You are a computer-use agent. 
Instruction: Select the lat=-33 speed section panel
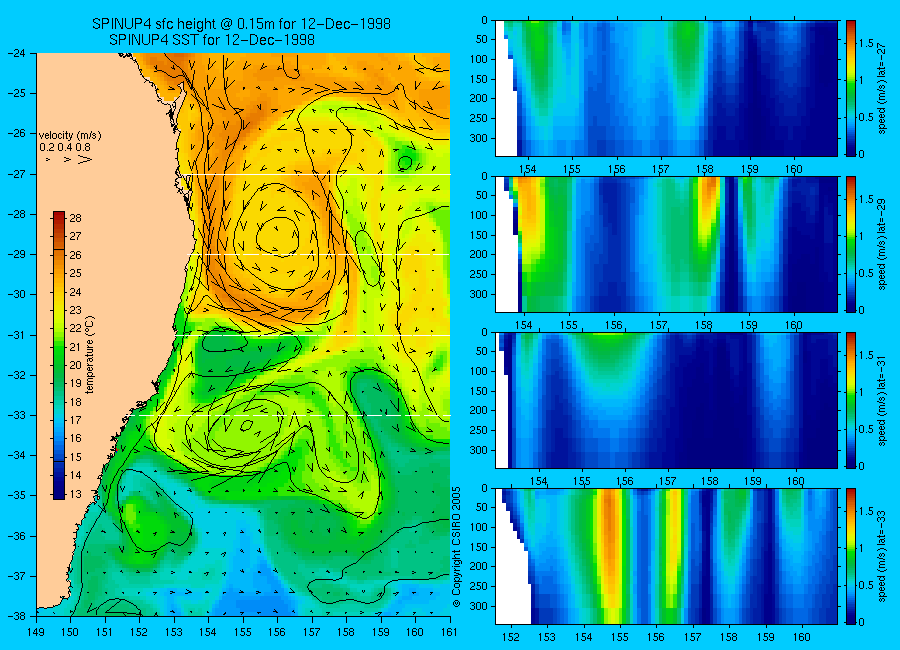tap(666, 556)
